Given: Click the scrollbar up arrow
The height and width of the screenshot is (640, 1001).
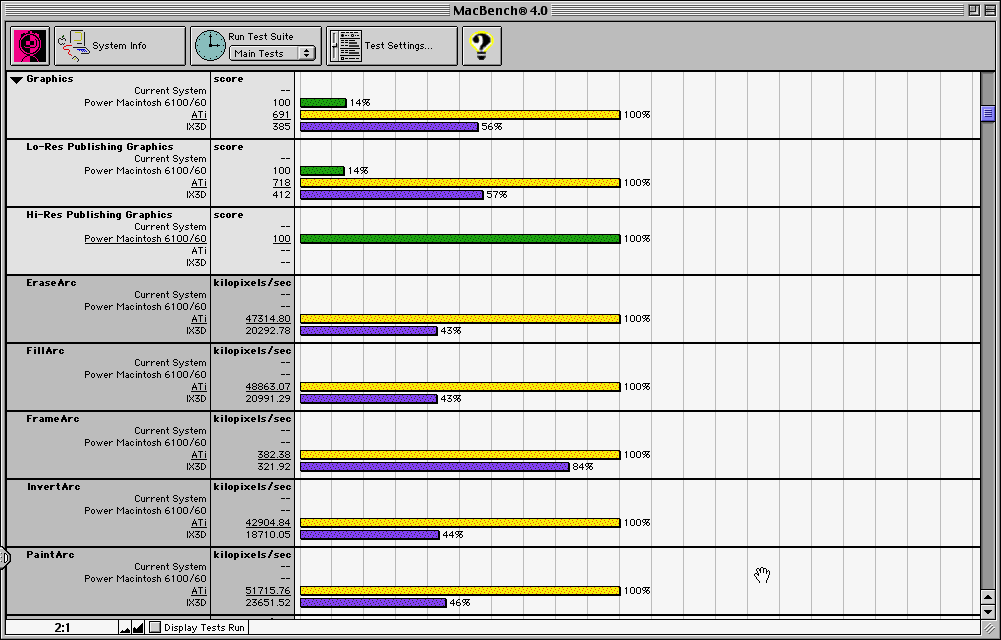Looking at the screenshot, I should (x=988, y=597).
